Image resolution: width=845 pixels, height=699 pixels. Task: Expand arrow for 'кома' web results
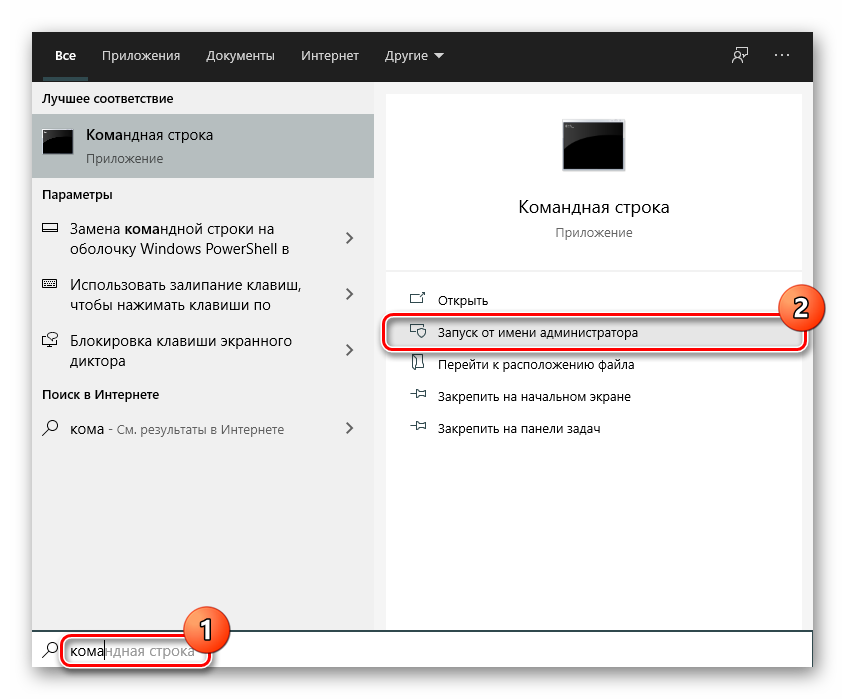click(349, 428)
